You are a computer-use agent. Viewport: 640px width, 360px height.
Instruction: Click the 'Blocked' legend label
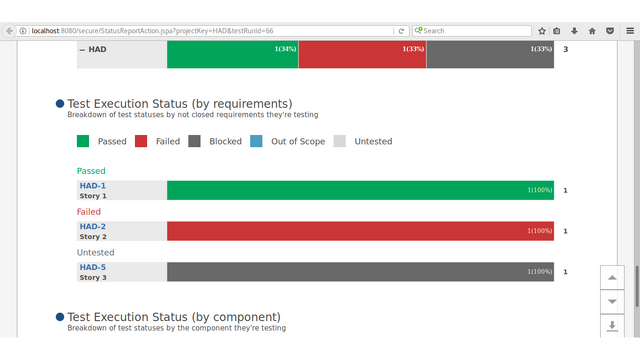click(226, 142)
